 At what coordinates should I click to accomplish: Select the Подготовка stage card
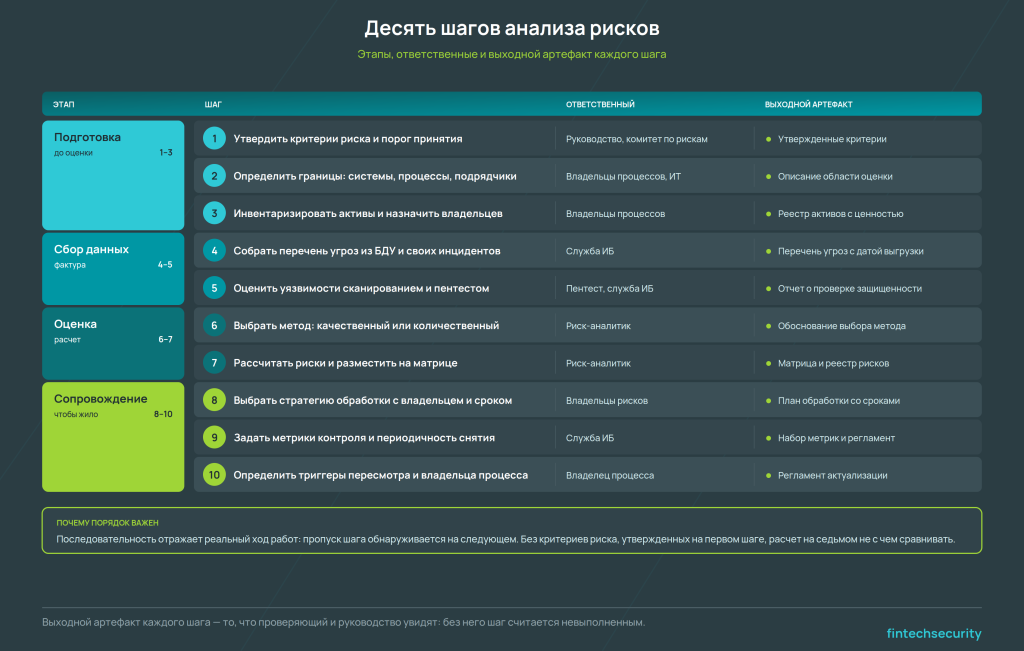113,175
